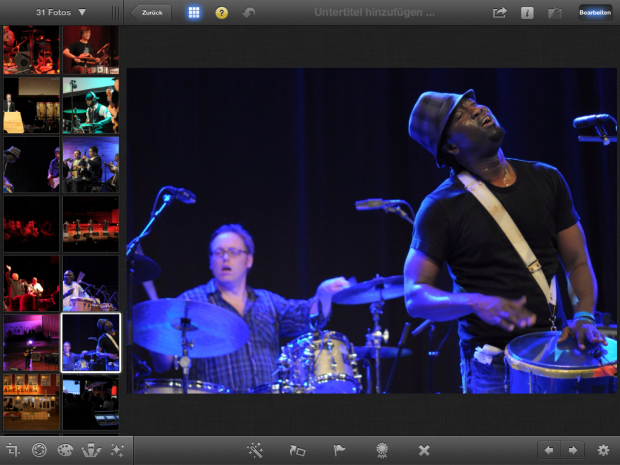The height and width of the screenshot is (465, 620).
Task: Hide the photo using the X icon
Action: click(x=424, y=450)
